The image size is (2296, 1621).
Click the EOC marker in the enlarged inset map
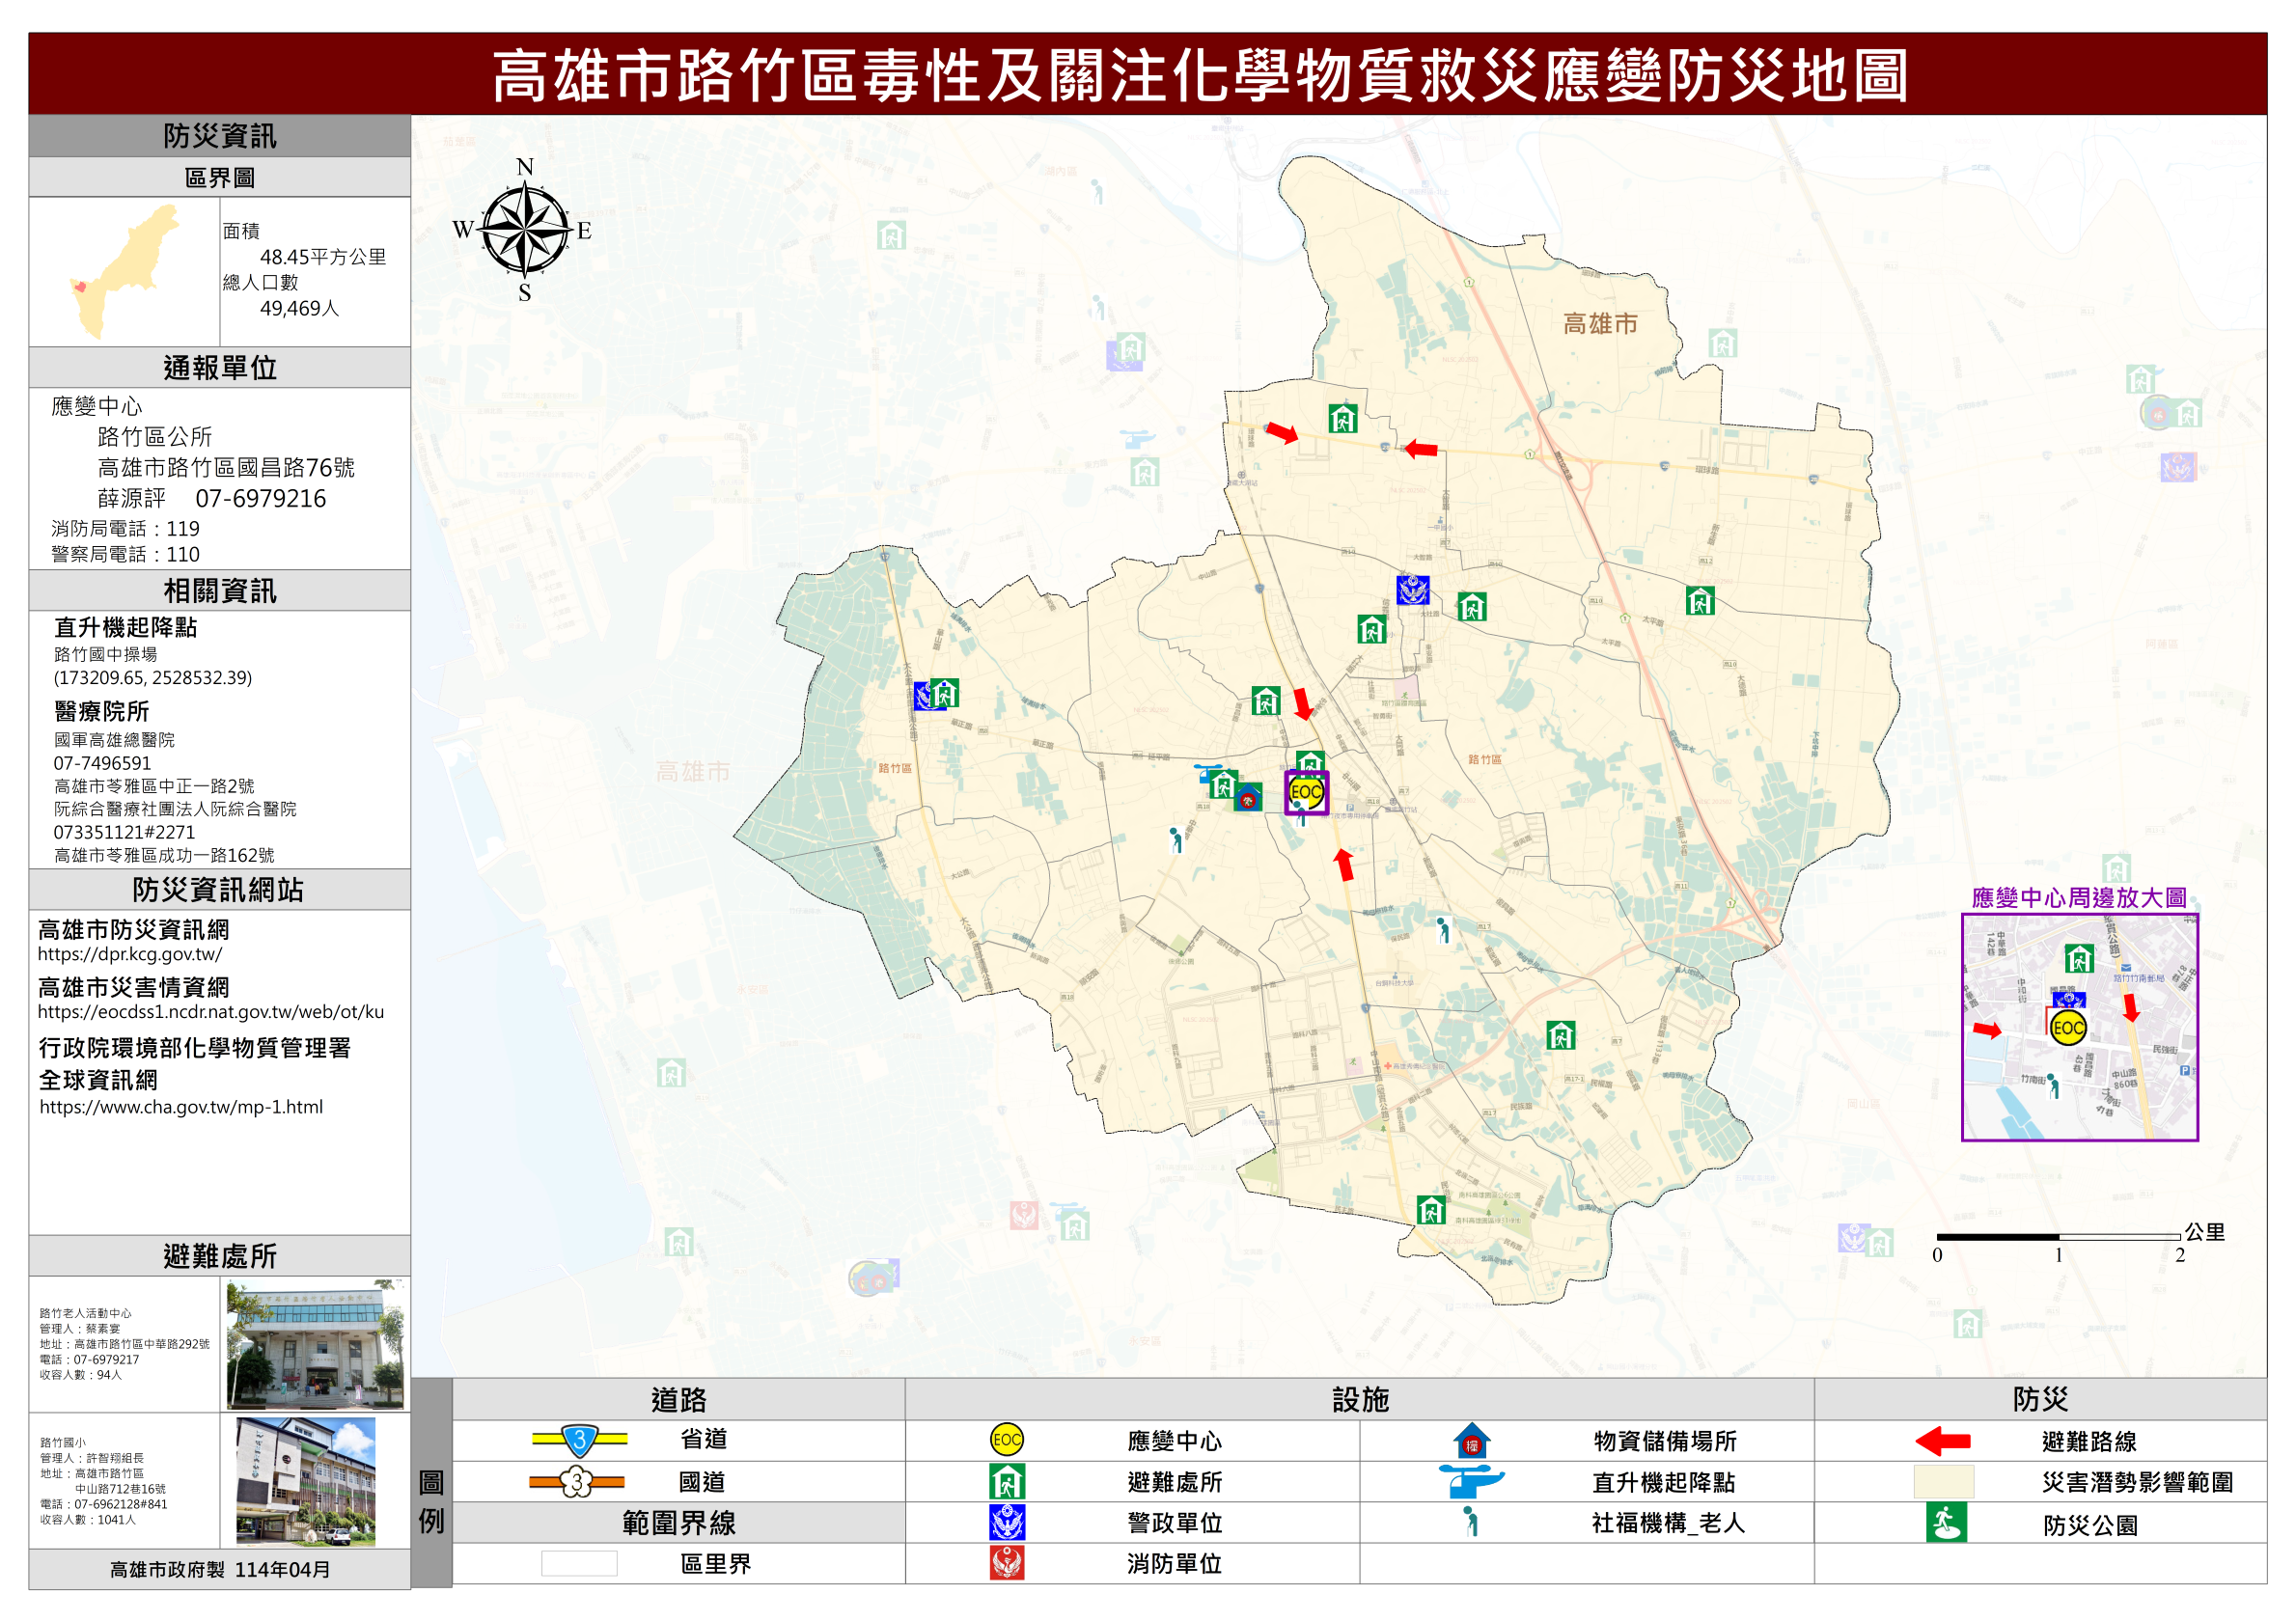(x=2067, y=1027)
